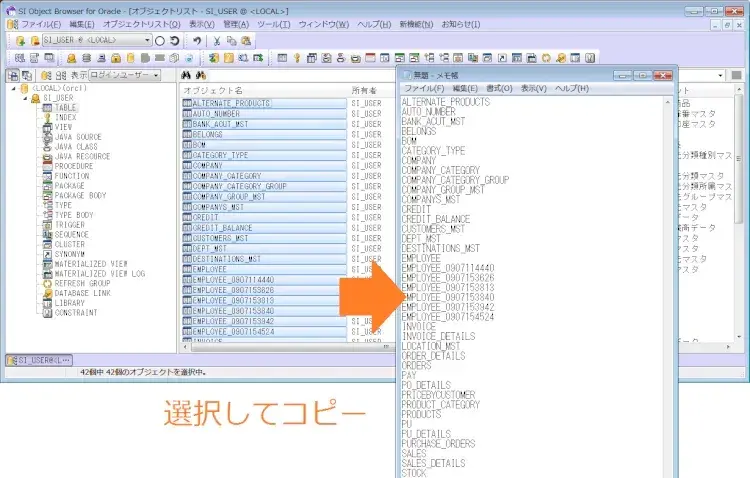Click the undo arrow icon
The image size is (750, 478).
pyautogui.click(x=197, y=41)
